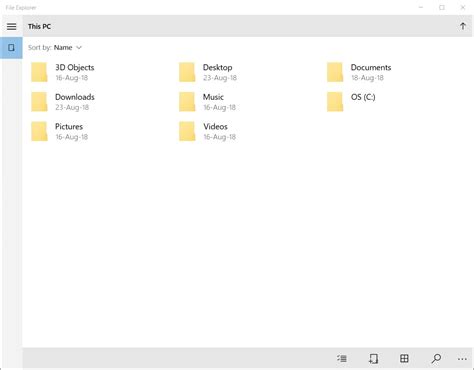
Task: Click the Downloads folder icon
Action: pyautogui.click(x=39, y=102)
